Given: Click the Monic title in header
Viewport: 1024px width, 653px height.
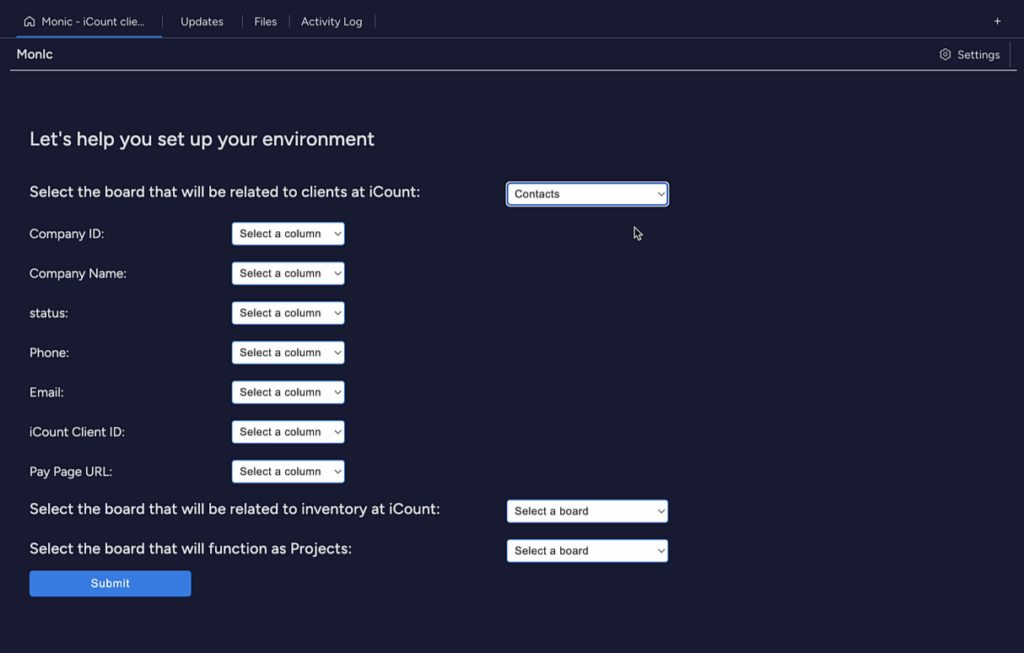Looking at the screenshot, I should (35, 54).
